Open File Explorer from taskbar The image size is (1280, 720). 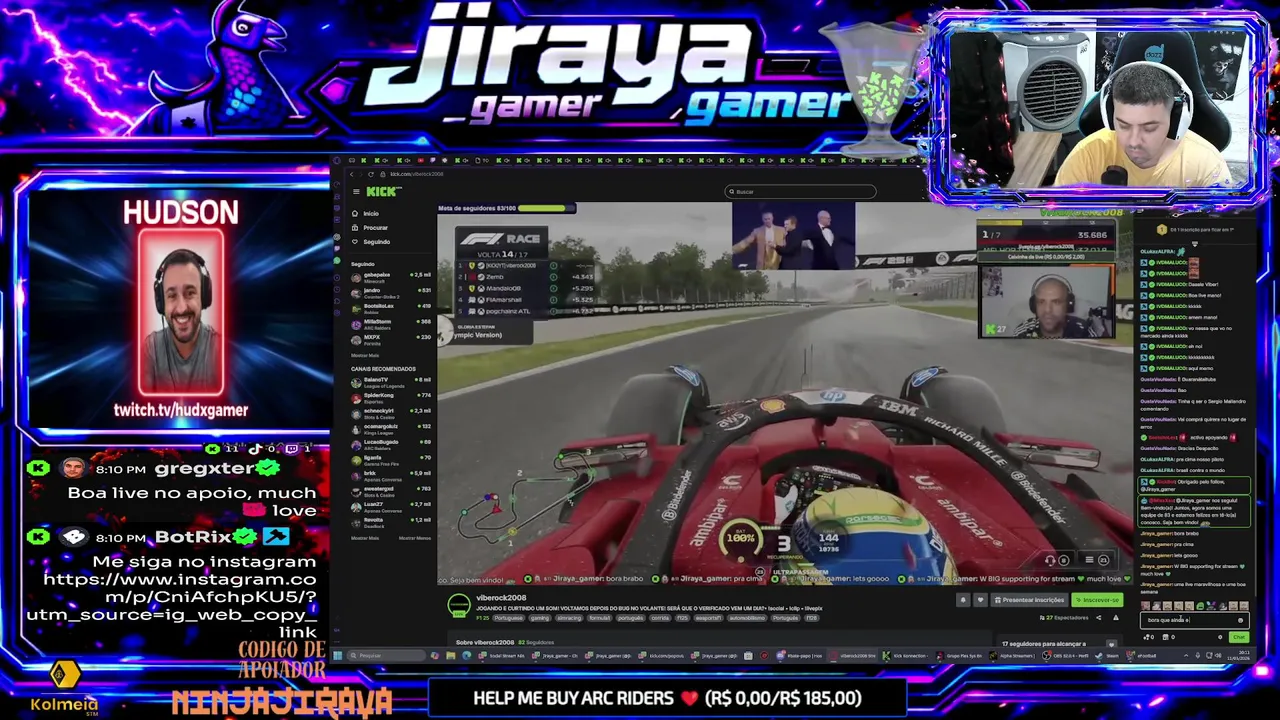451,655
